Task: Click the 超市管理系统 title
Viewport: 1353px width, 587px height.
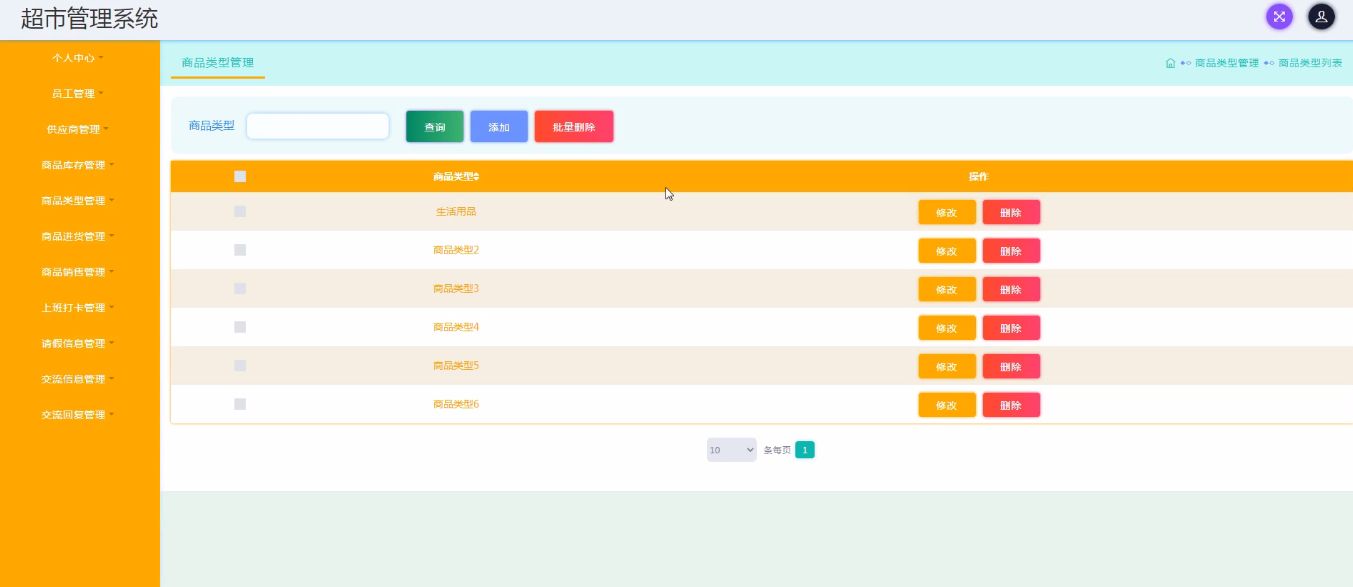Action: (89, 18)
